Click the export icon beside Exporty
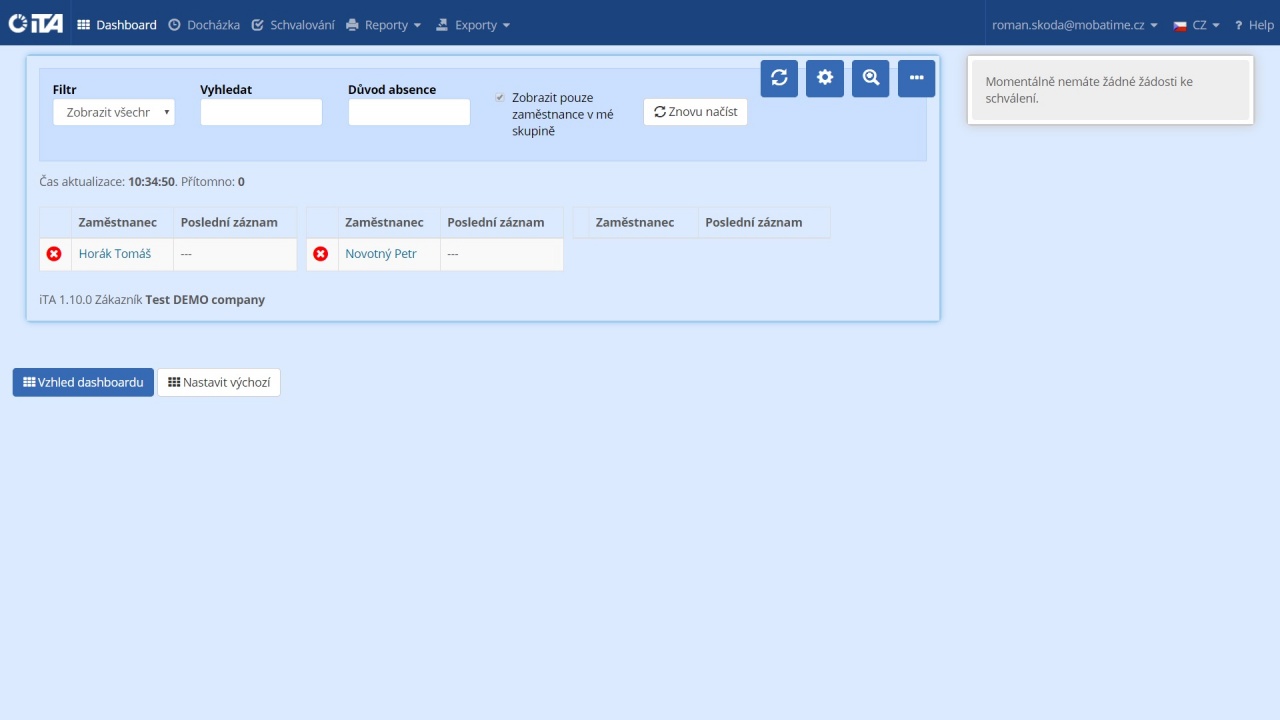Image resolution: width=1280 pixels, height=720 pixels. pyautogui.click(x=440, y=24)
